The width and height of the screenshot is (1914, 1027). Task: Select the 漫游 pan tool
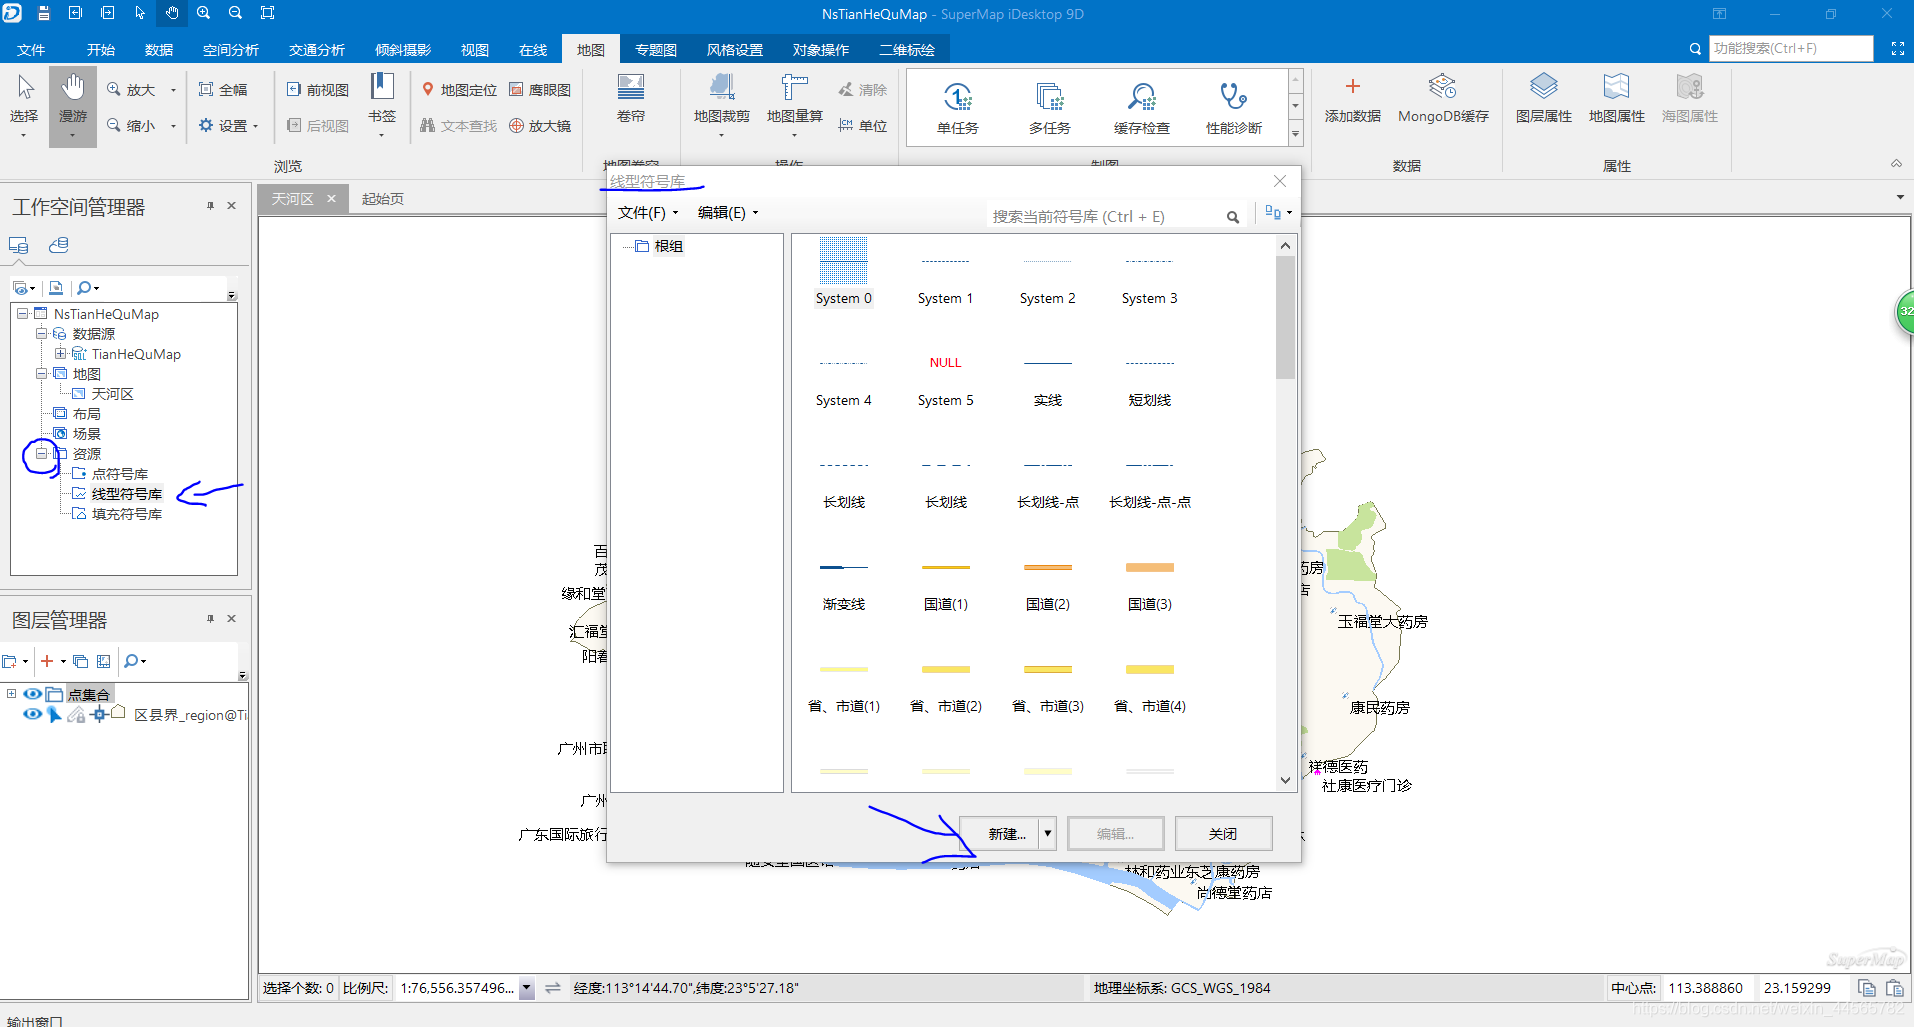coord(72,105)
